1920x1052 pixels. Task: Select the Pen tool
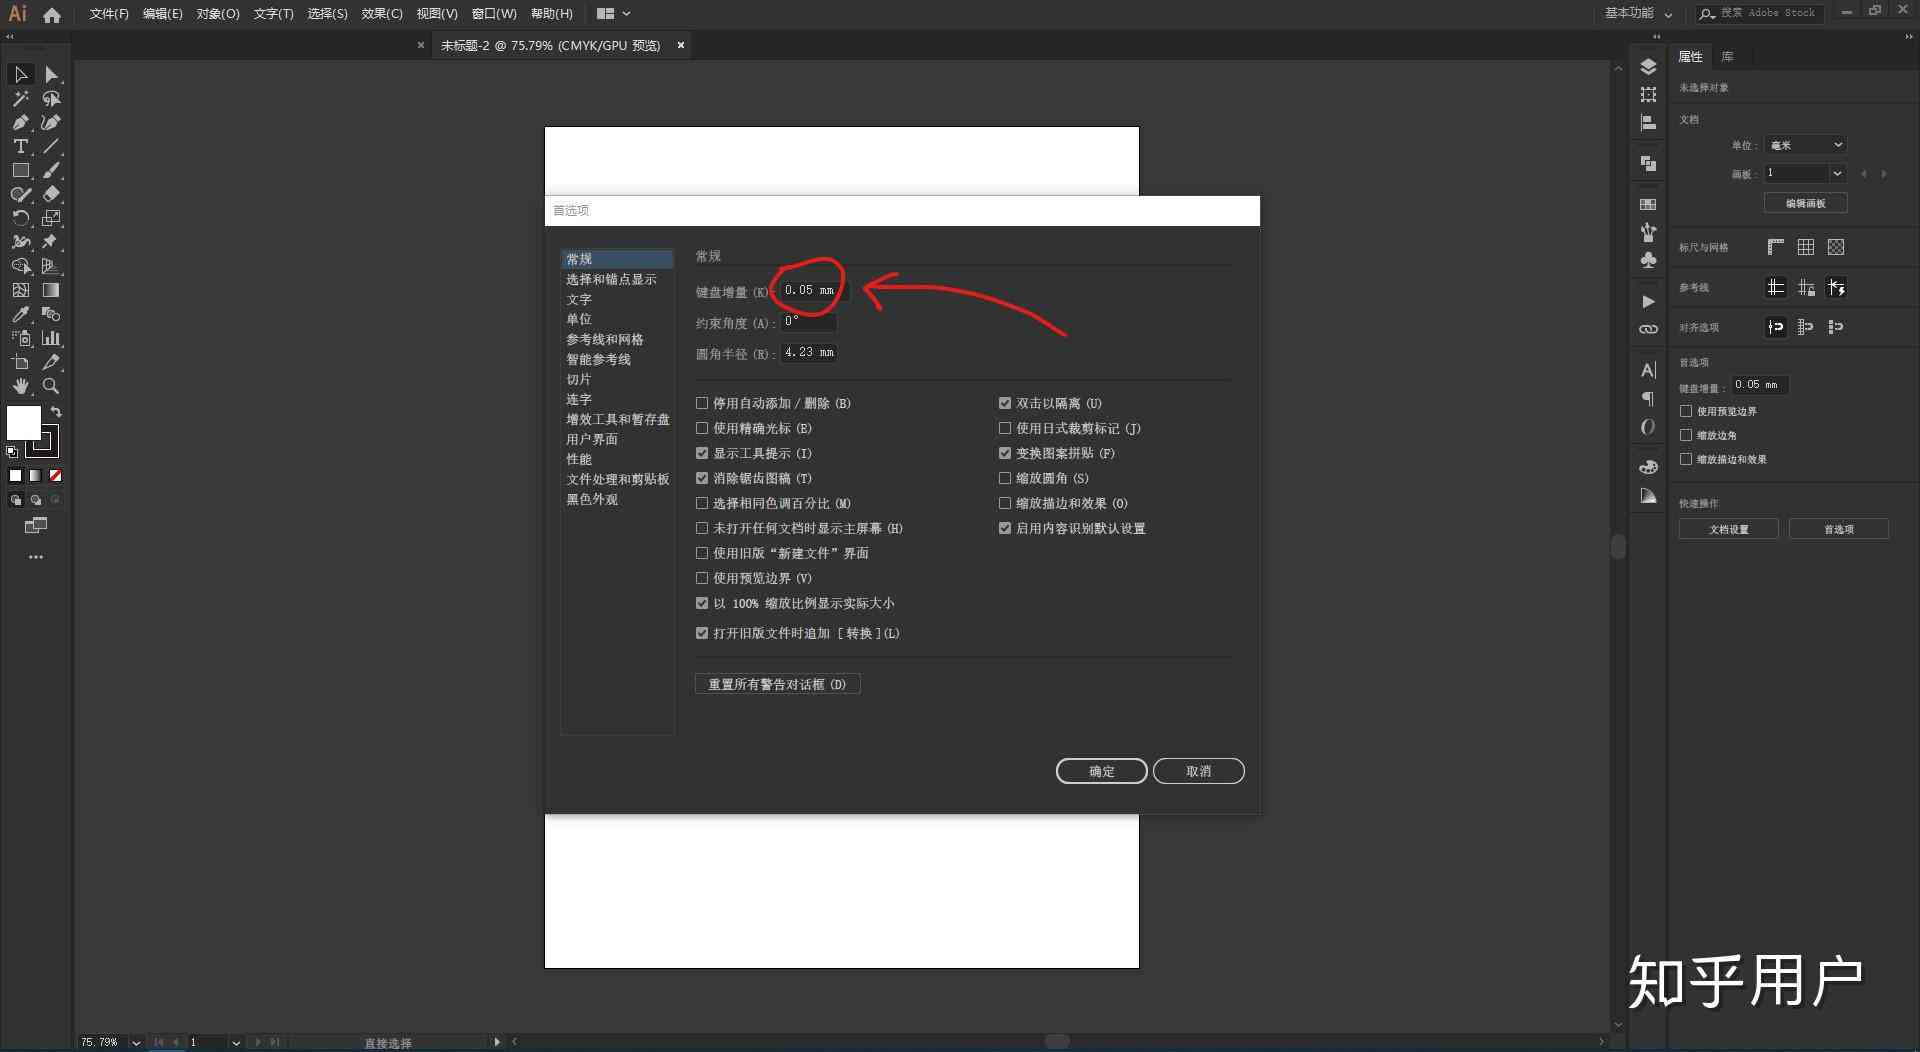point(20,122)
